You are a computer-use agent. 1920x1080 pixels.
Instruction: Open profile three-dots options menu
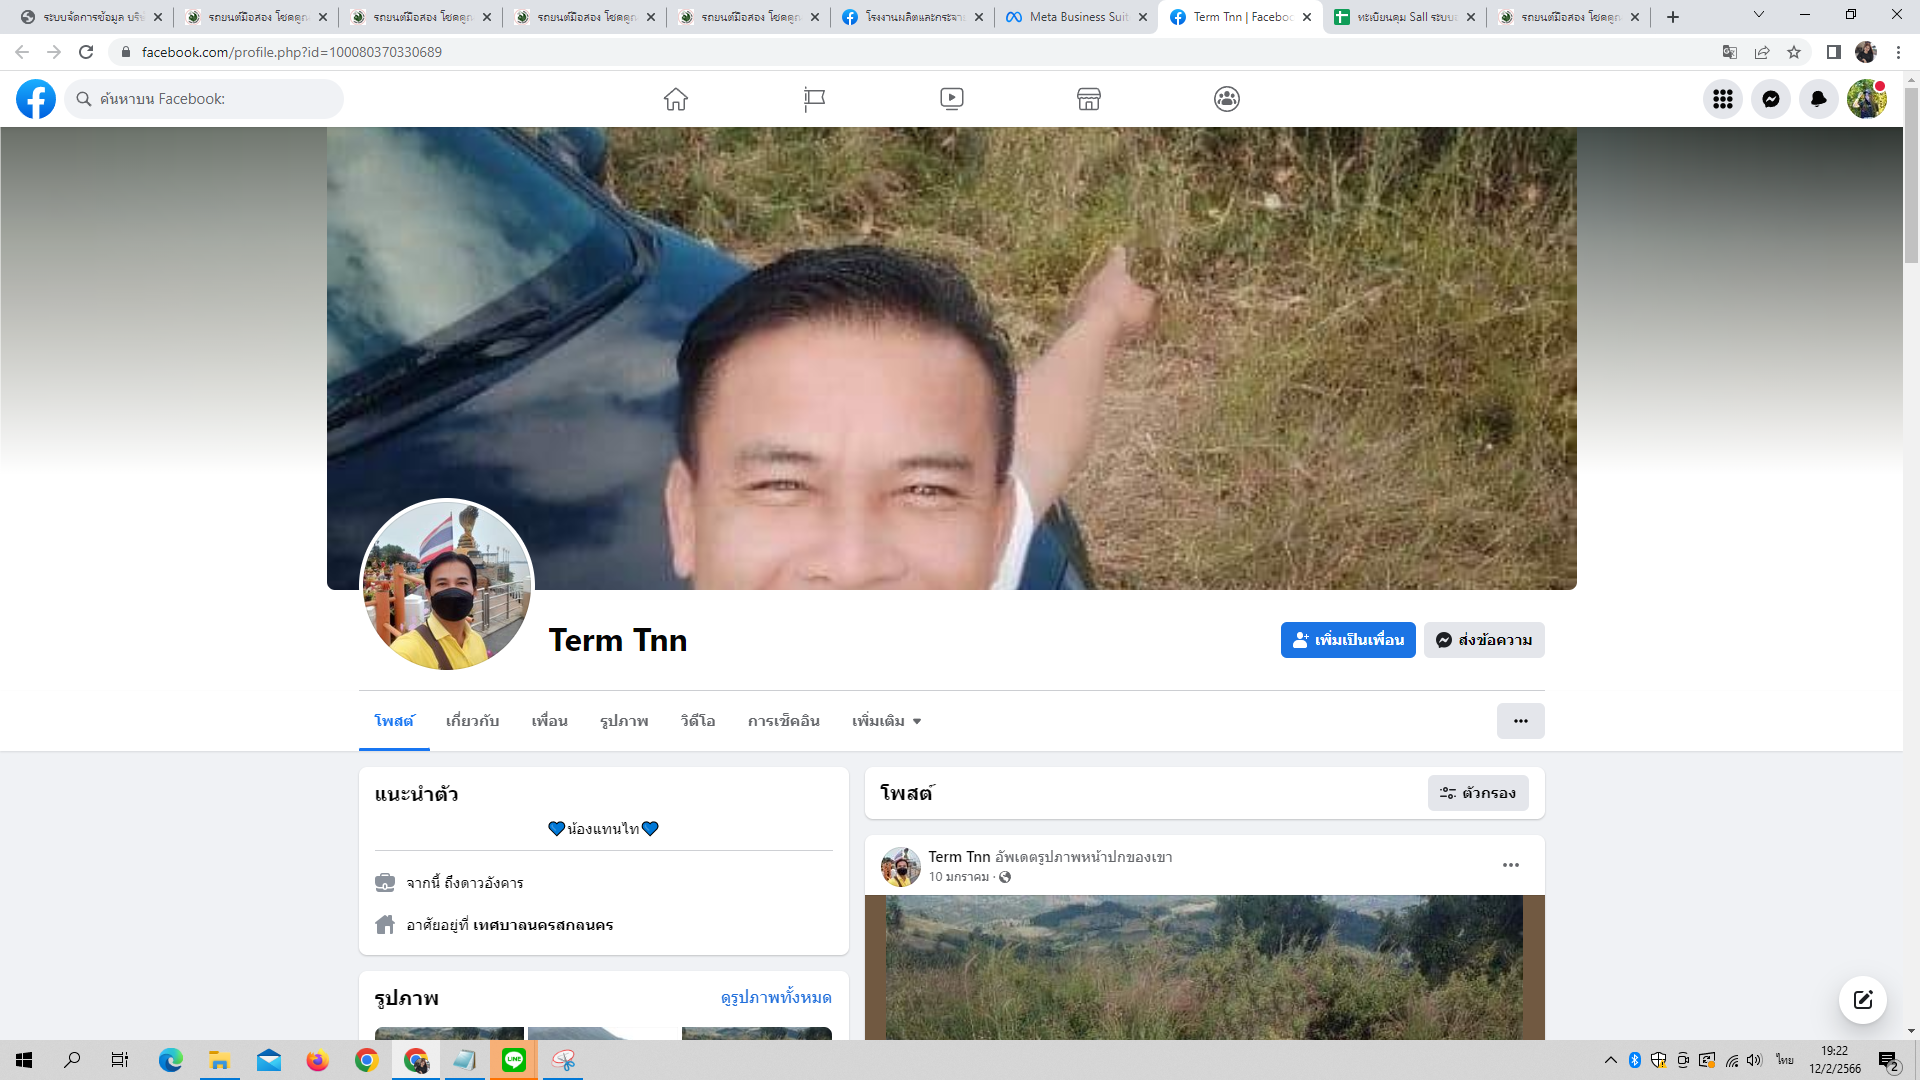[x=1520, y=721]
